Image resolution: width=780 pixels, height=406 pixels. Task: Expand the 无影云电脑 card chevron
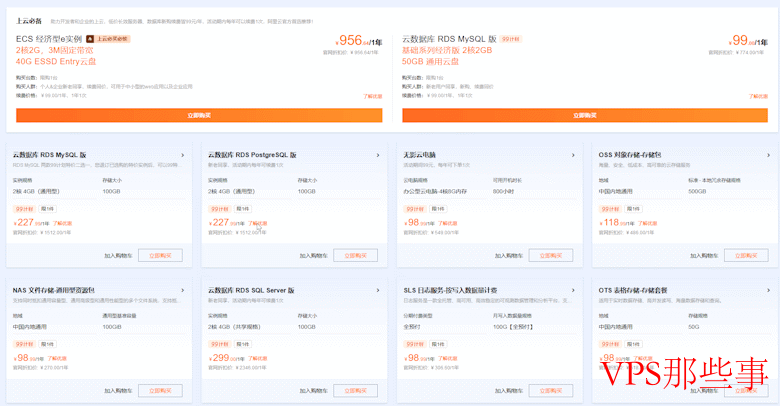573,155
